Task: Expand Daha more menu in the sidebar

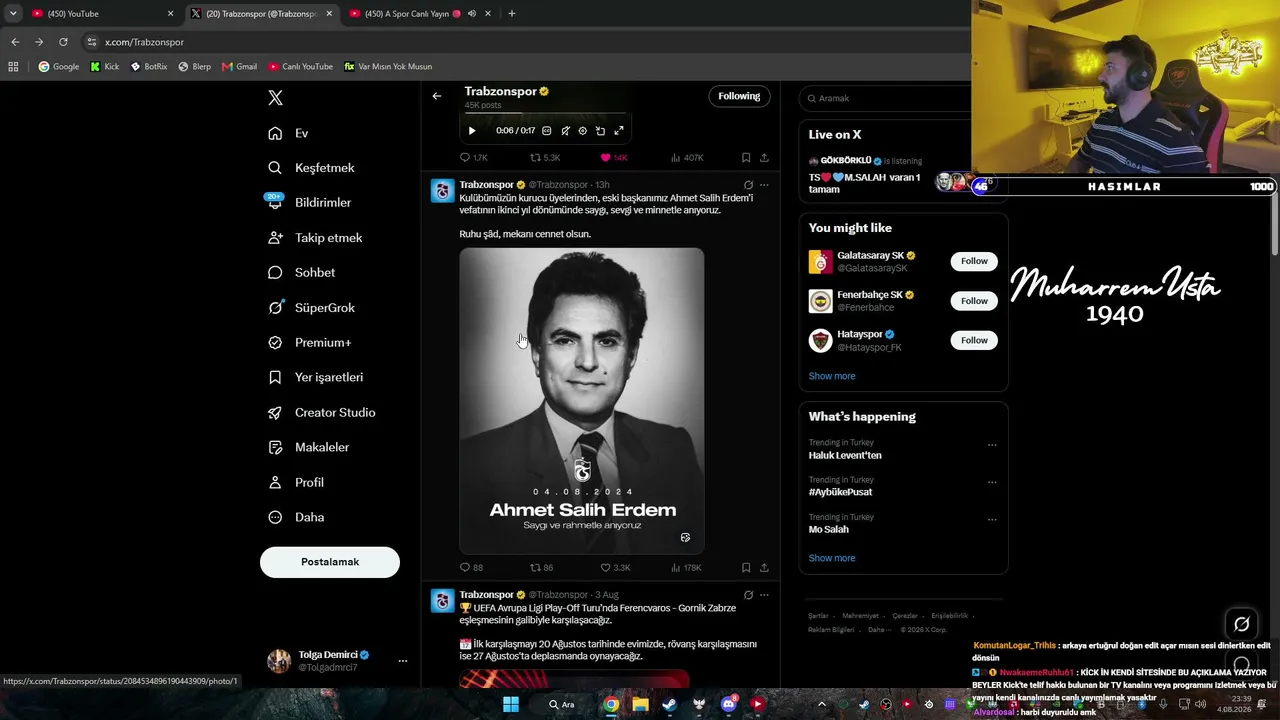Action: click(x=296, y=517)
